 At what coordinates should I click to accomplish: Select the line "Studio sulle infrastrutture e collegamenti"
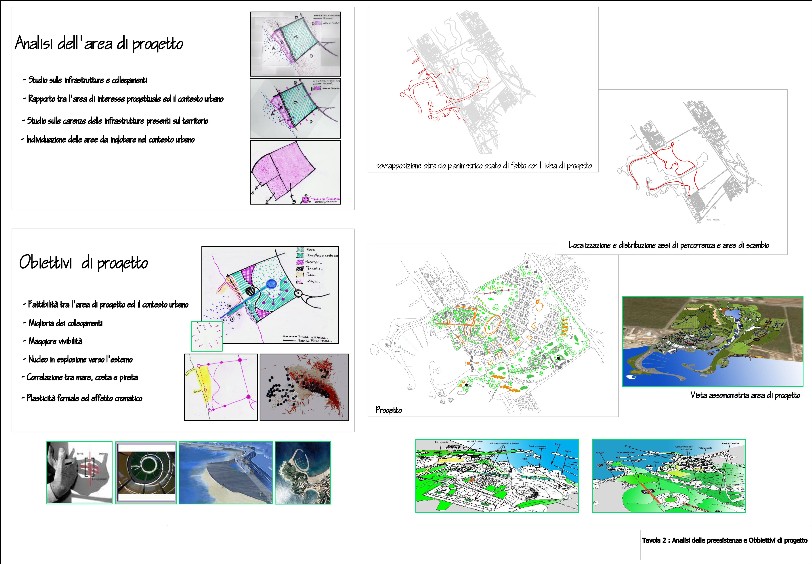click(85, 80)
